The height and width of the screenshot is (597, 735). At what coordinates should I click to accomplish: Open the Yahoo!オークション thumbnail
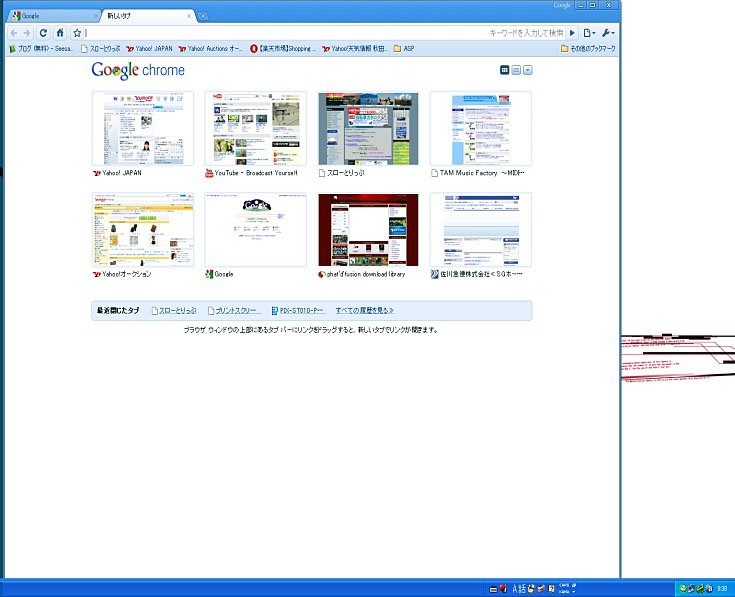point(143,230)
